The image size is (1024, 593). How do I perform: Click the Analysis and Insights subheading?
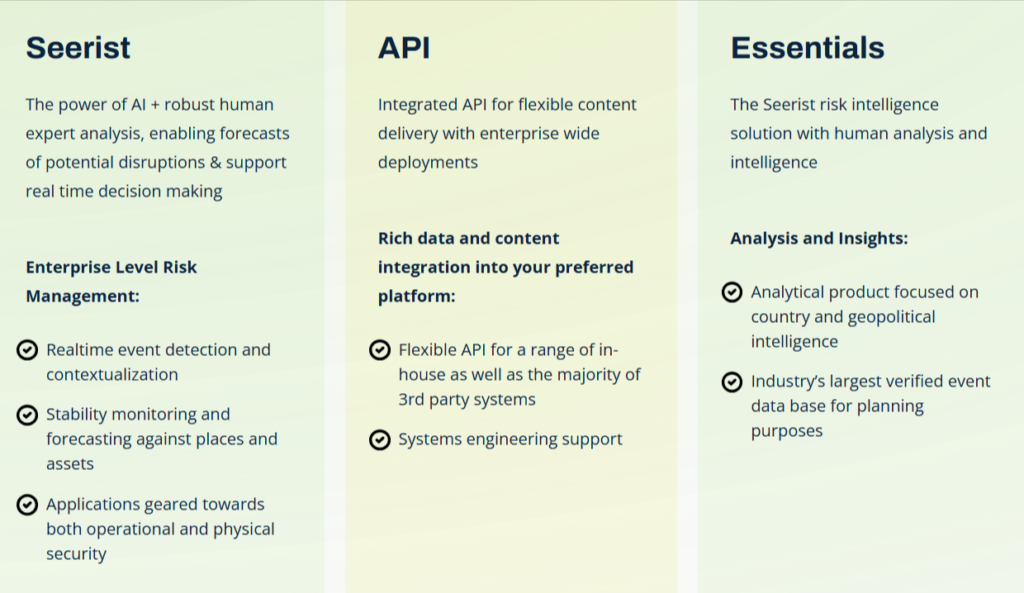point(819,238)
